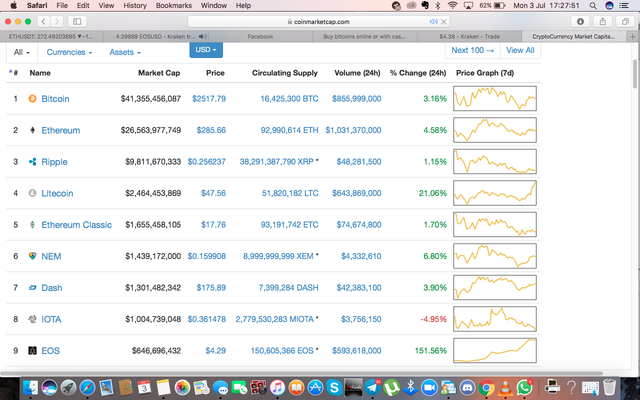Click the Safari share button
The height and width of the screenshot is (400, 640).
[602, 21]
